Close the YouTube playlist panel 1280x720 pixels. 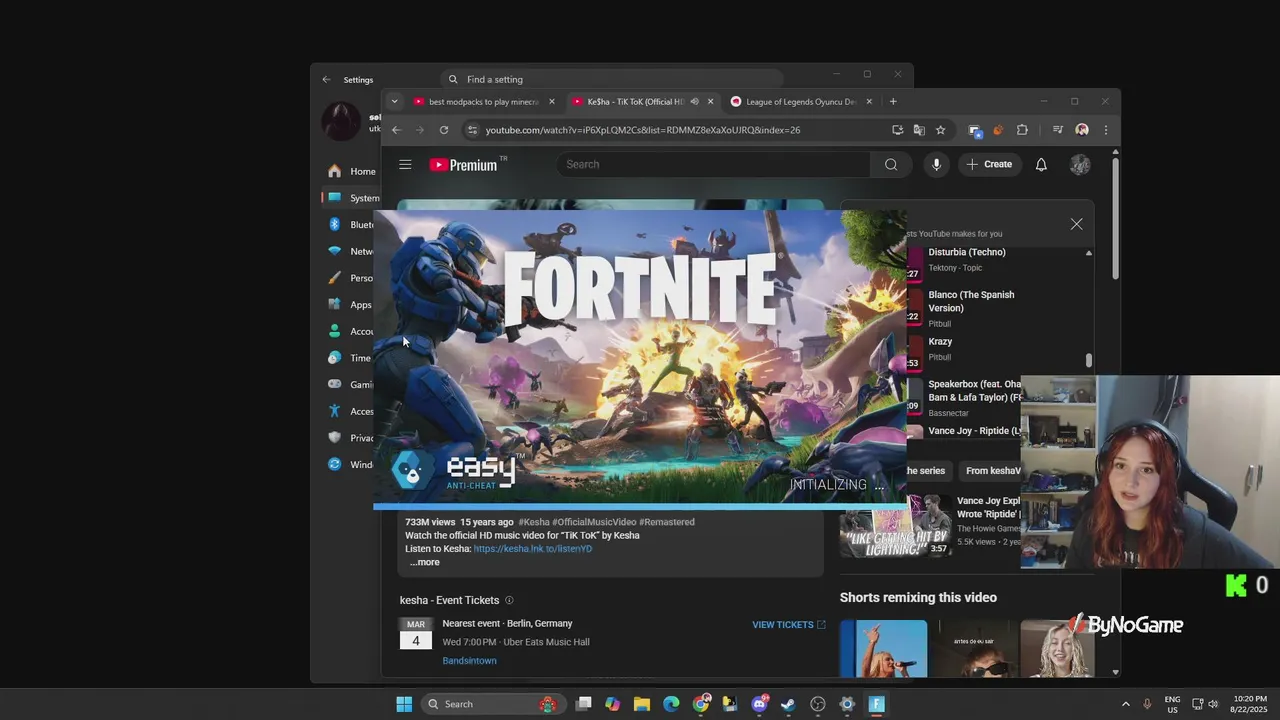click(1076, 224)
